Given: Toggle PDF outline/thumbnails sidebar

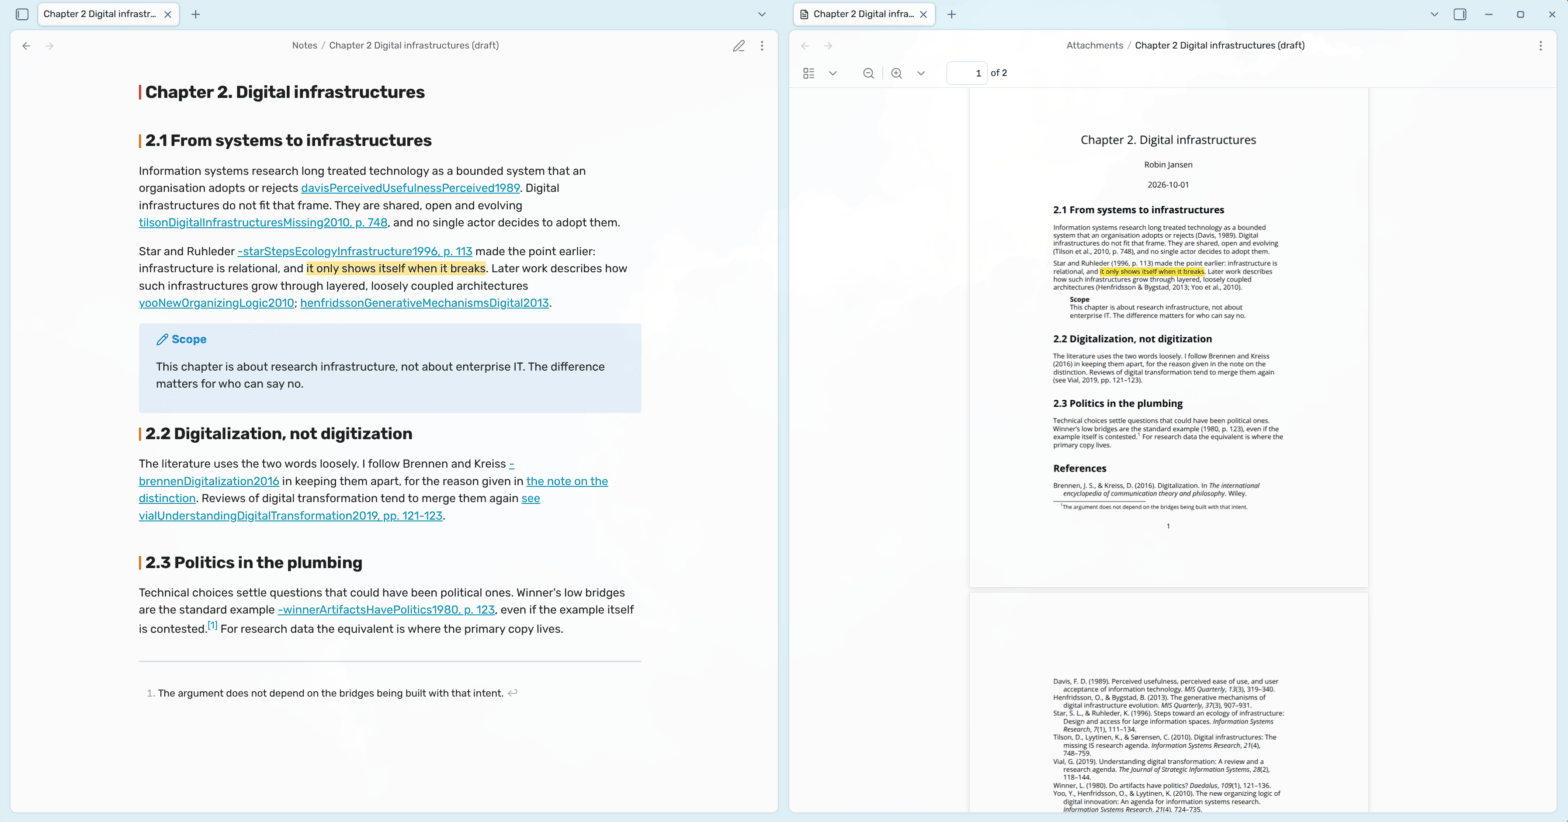Looking at the screenshot, I should pos(809,73).
